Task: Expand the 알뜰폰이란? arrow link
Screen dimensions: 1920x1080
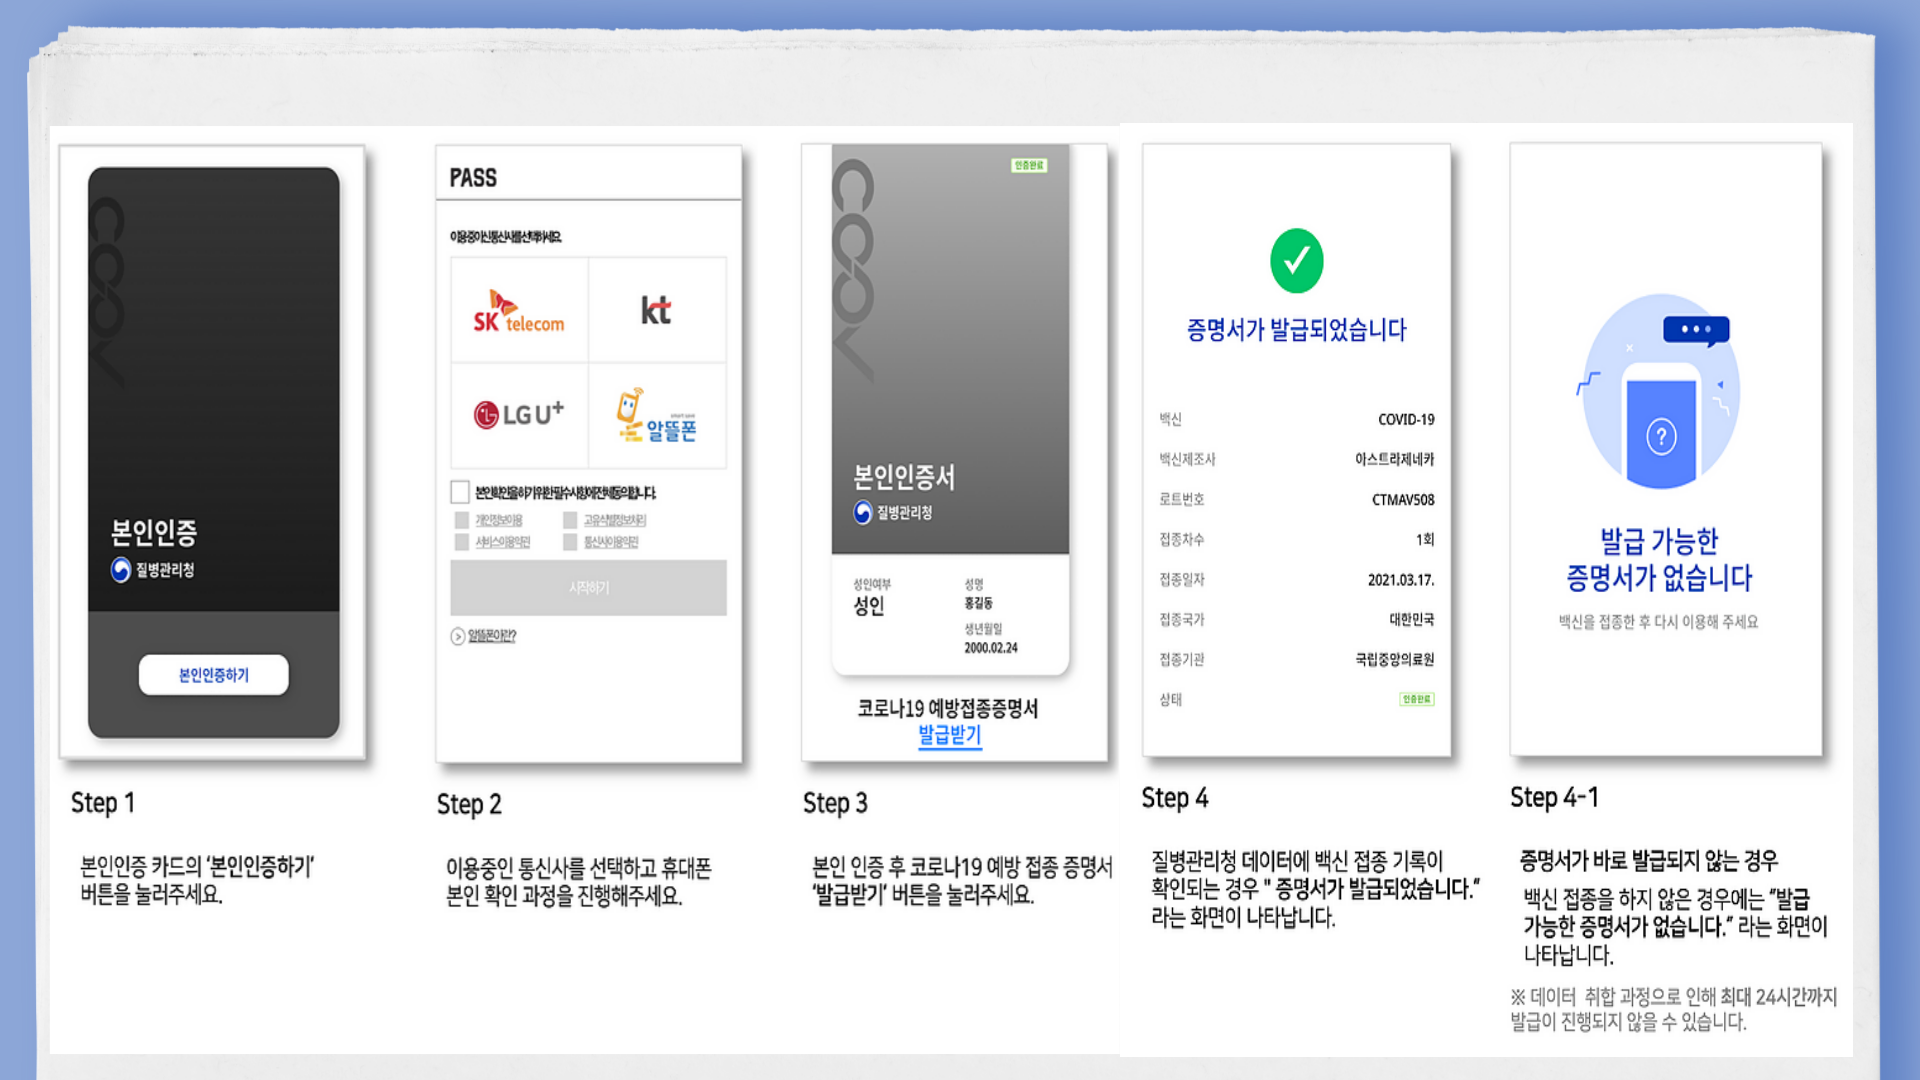Action: 458,636
